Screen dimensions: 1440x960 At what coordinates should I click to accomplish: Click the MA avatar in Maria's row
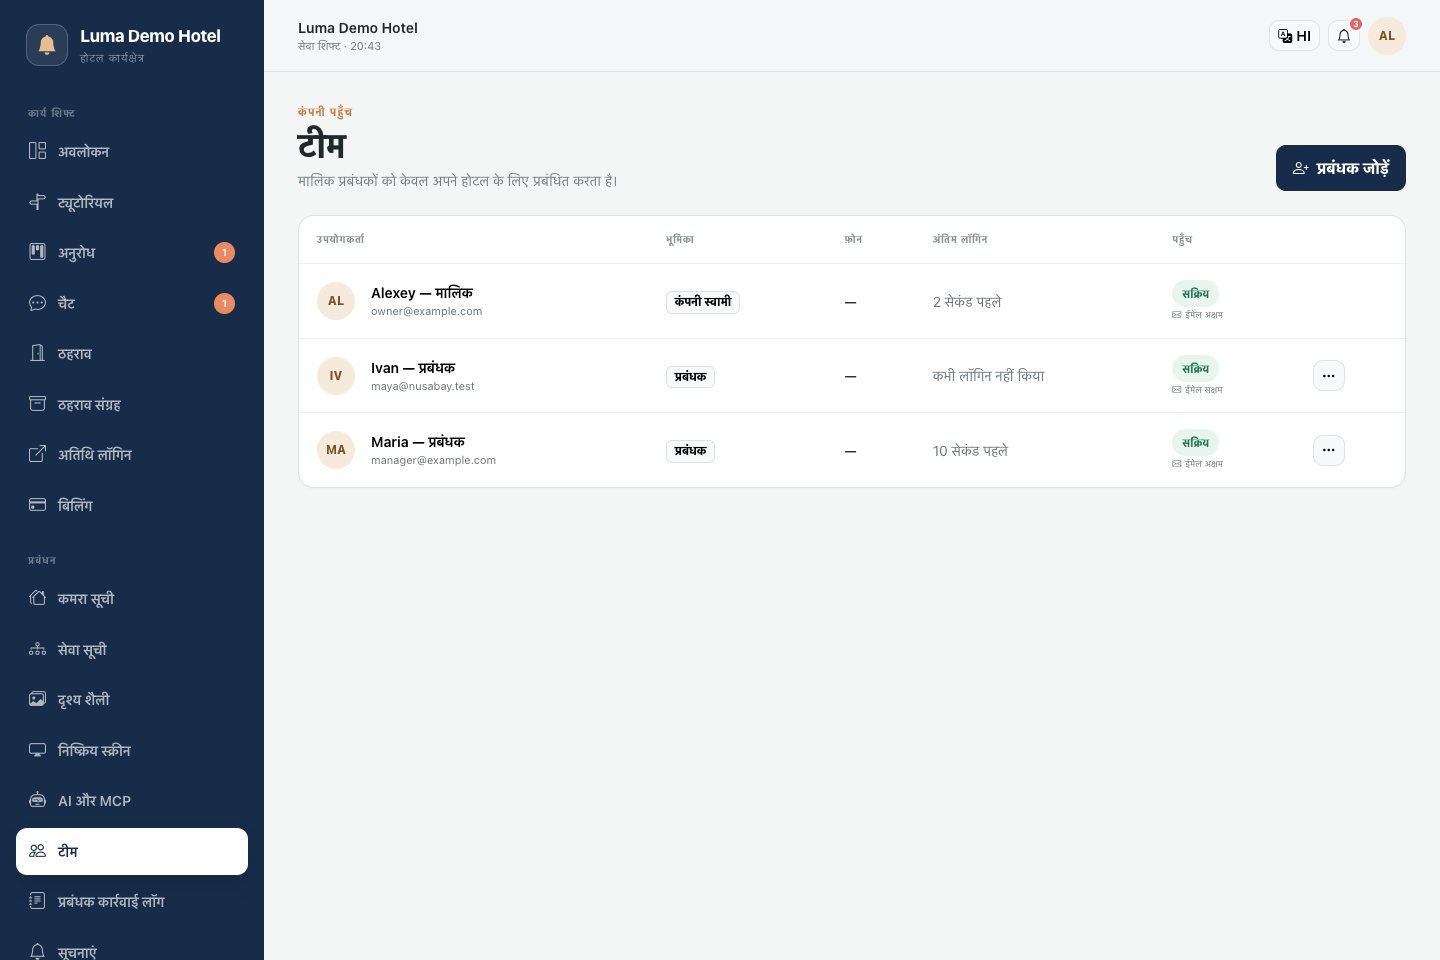336,450
